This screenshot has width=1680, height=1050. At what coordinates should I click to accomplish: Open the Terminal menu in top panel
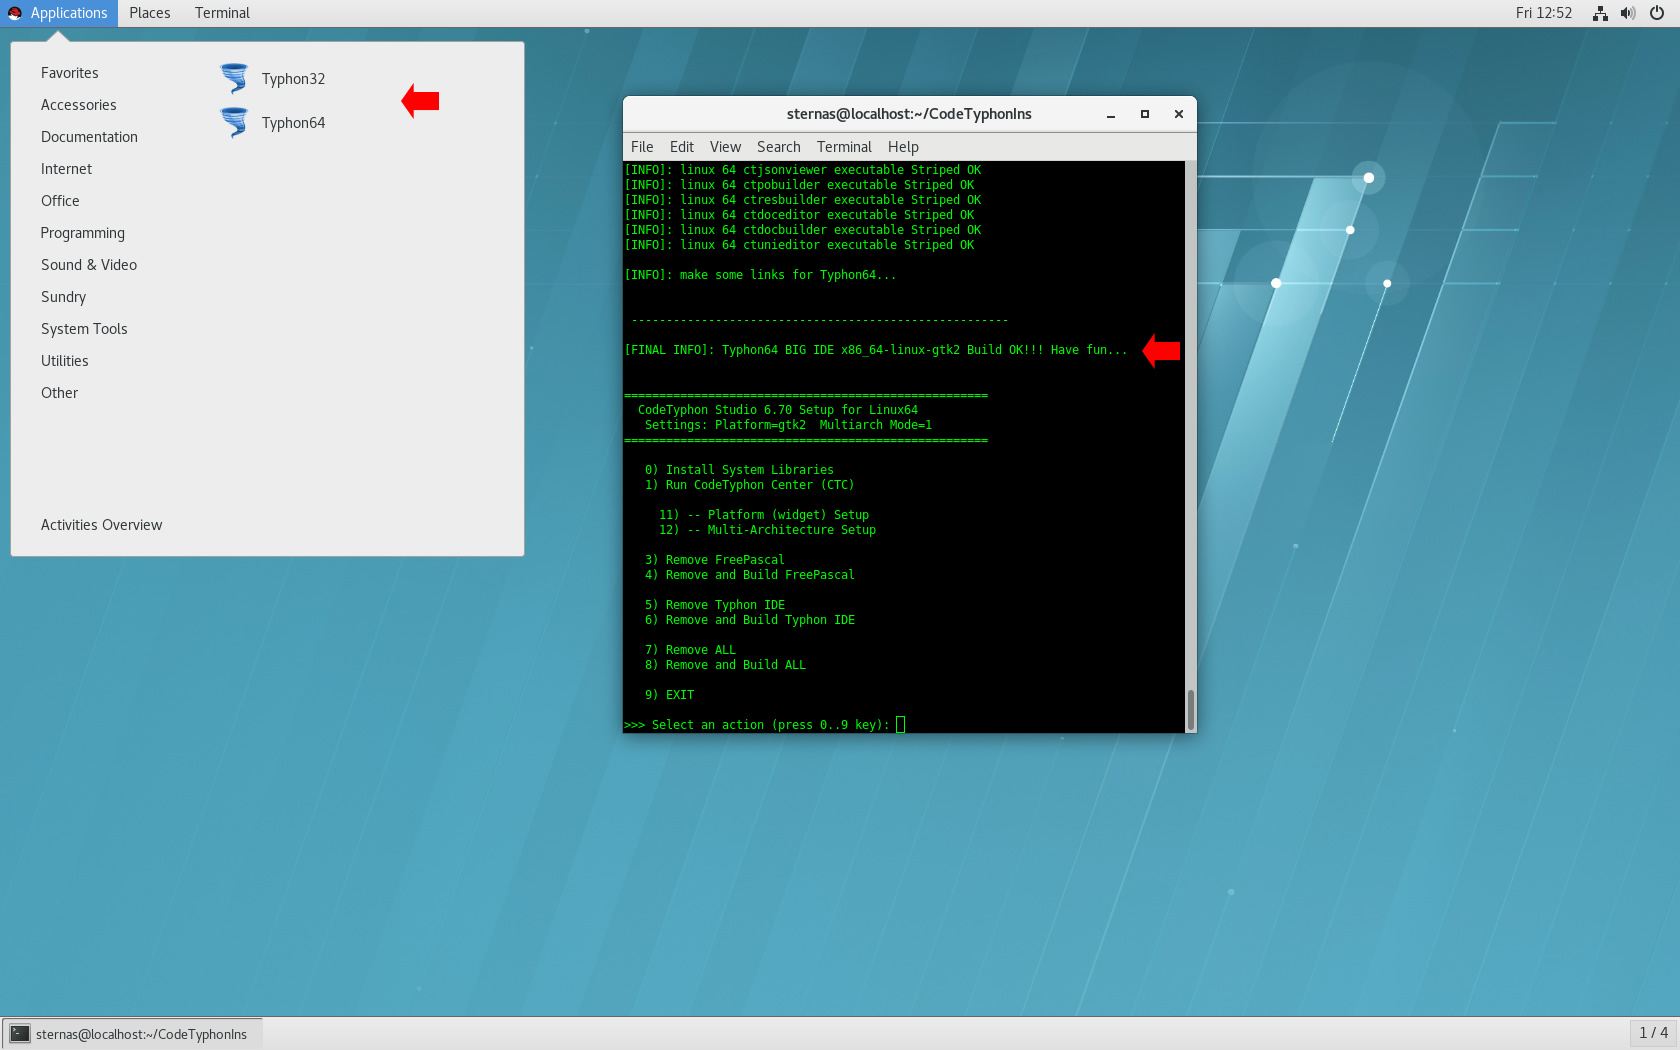click(x=222, y=13)
